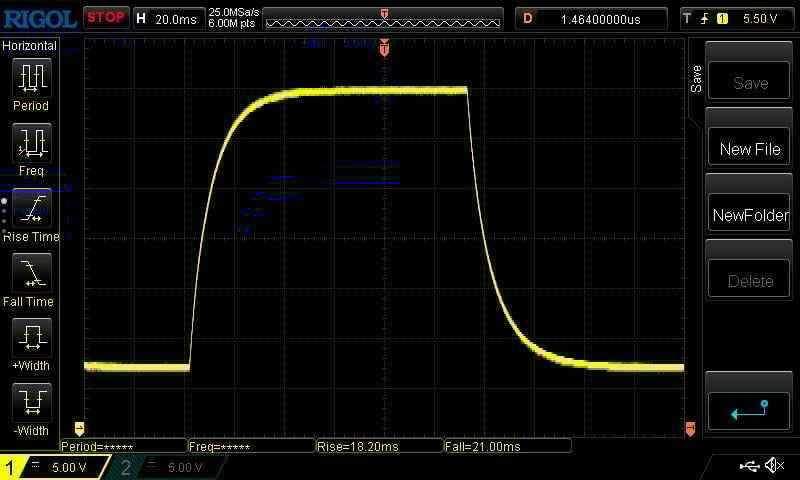Click the 20.0ms horizontal timebase readout

(x=176, y=19)
